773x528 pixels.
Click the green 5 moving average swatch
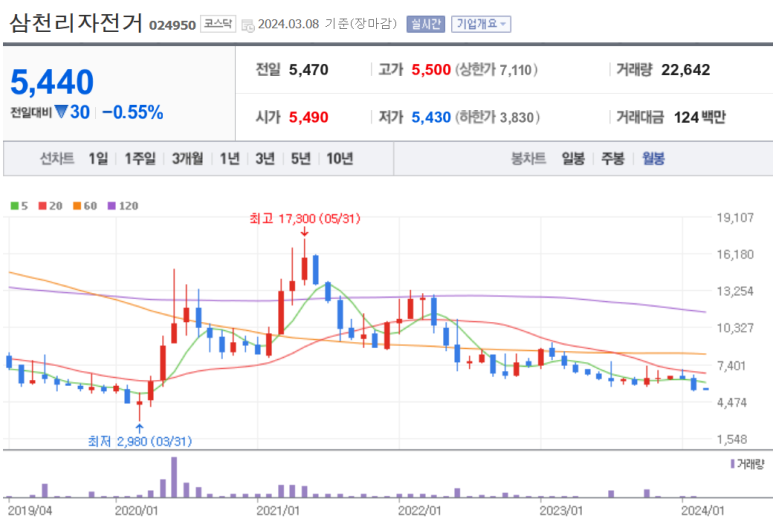(x=15, y=206)
